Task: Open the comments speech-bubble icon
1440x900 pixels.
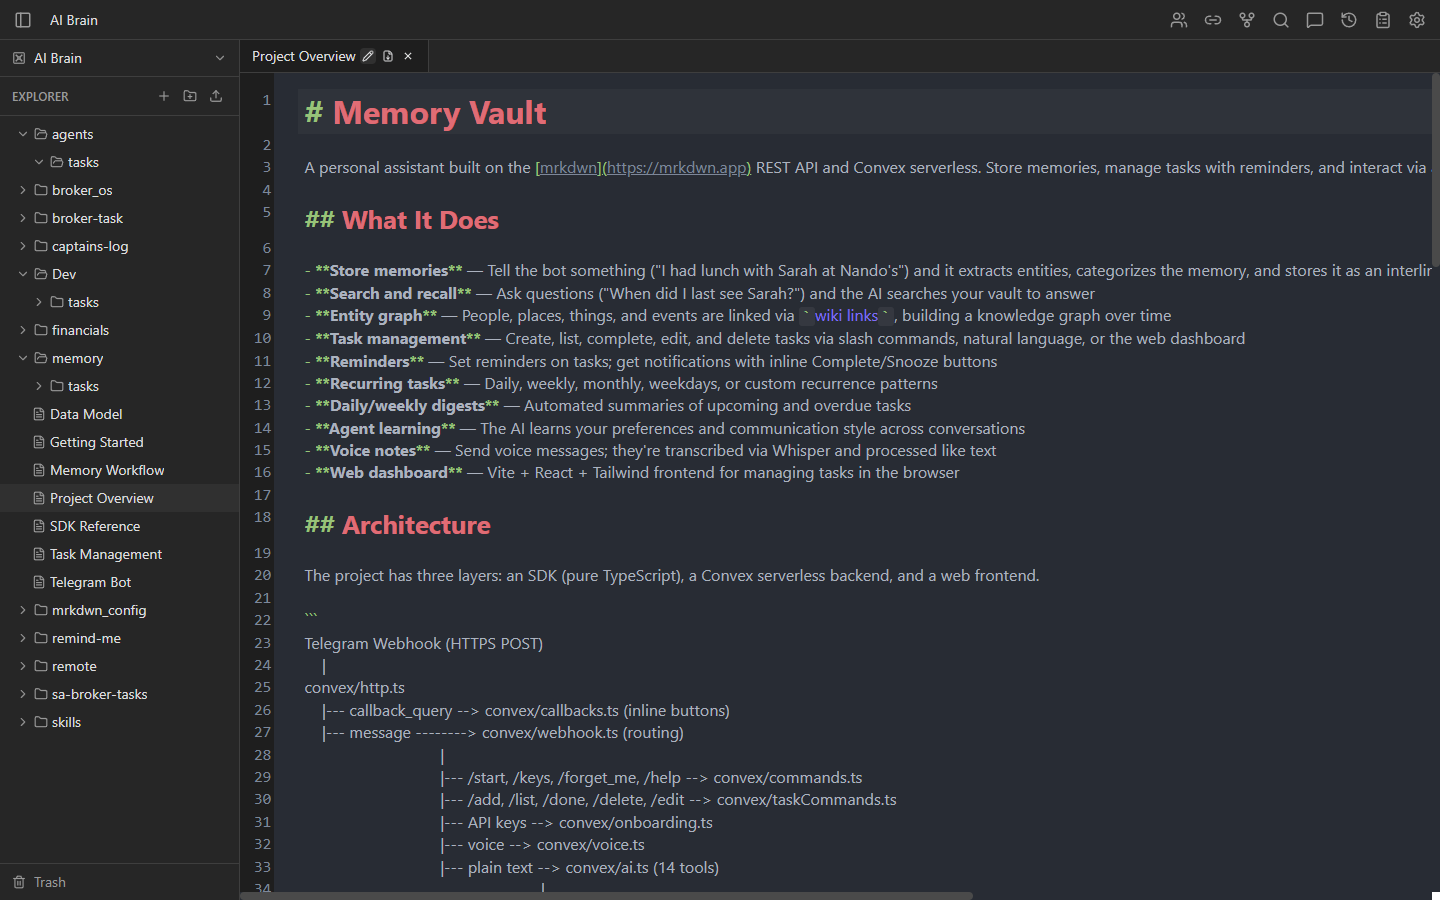Action: point(1315,20)
